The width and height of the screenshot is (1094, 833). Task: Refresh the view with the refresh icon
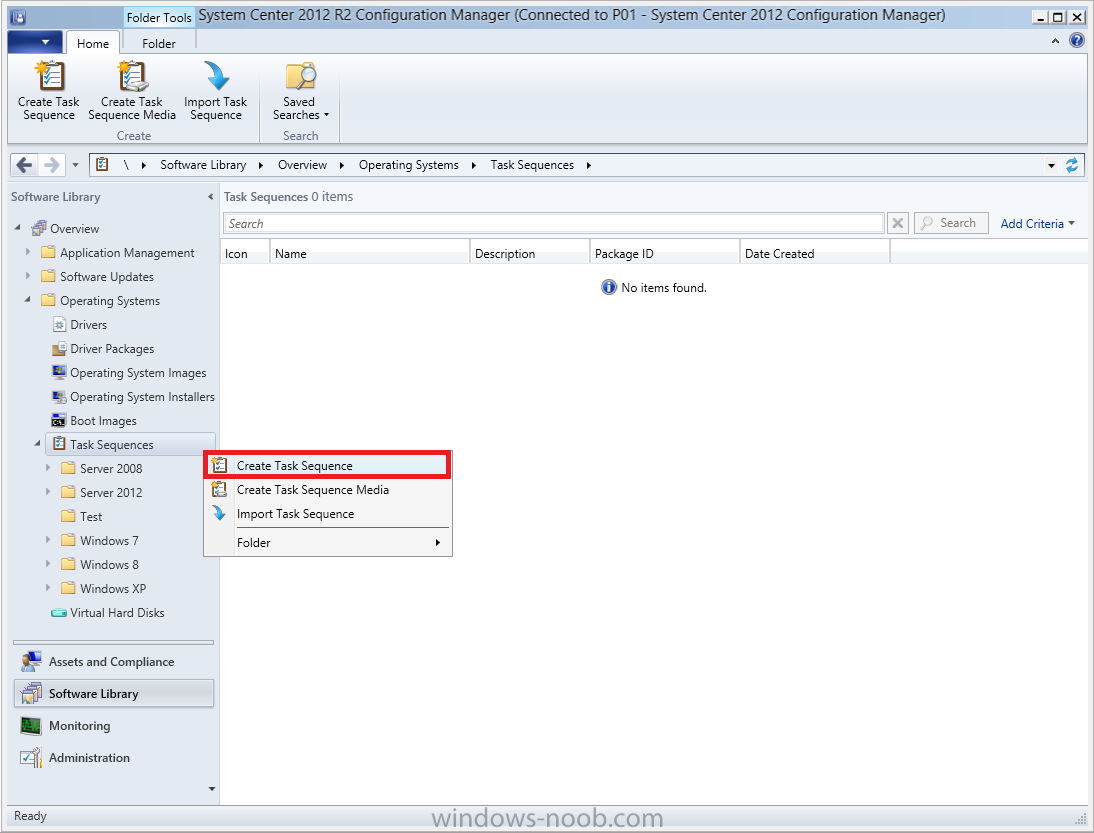[1072, 165]
